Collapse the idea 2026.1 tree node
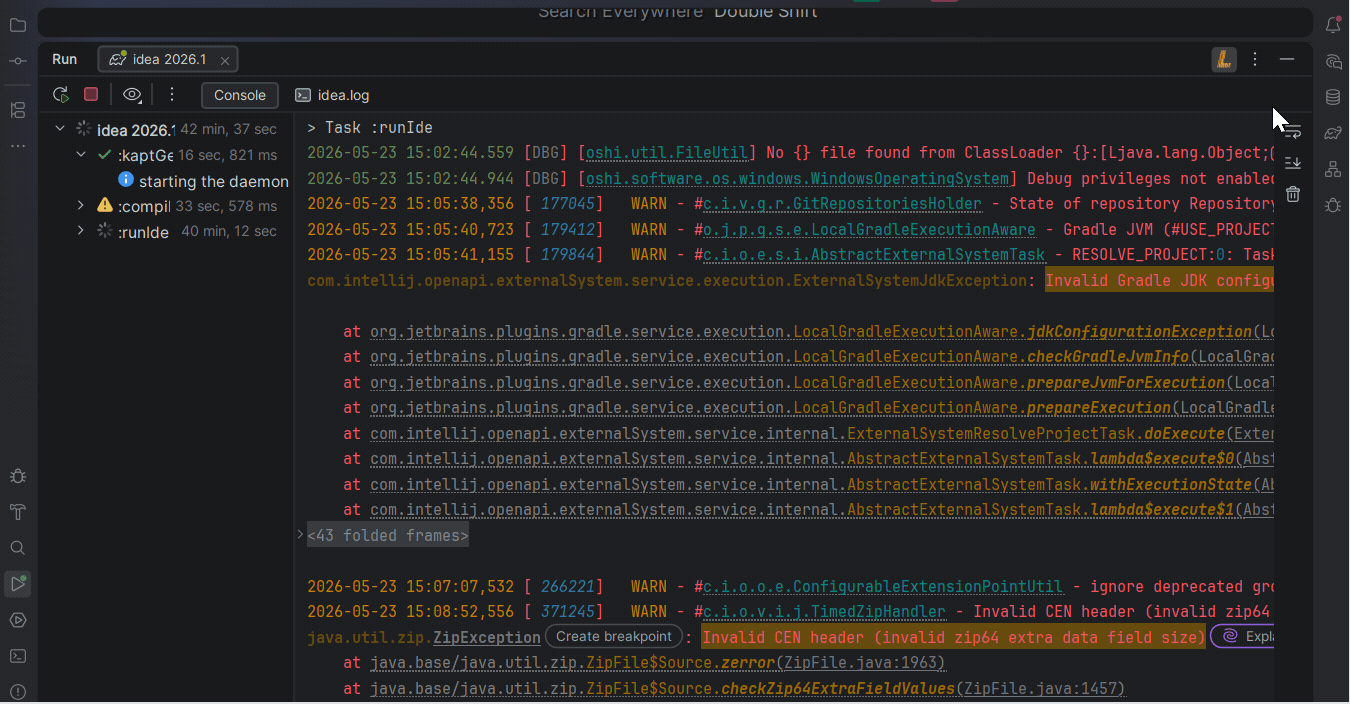Screen dimensions: 1350x704 60,129
